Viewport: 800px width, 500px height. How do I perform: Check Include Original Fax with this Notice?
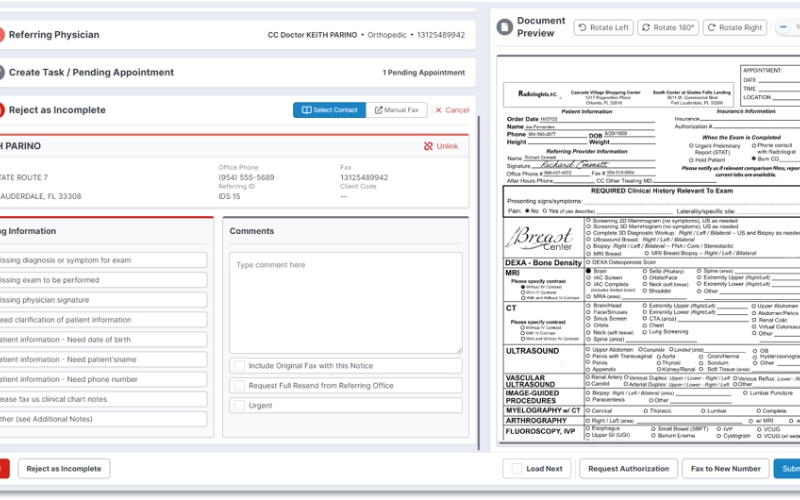[239, 366]
